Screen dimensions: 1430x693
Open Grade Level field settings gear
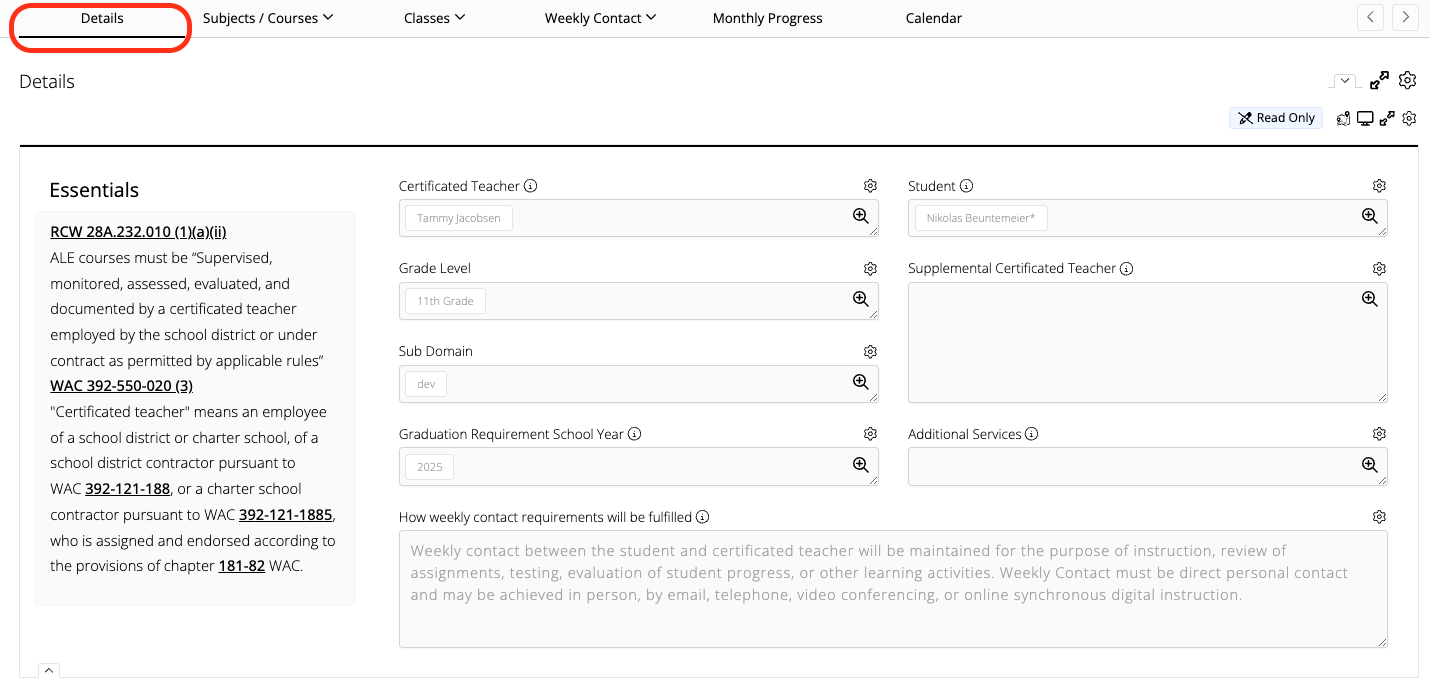click(x=870, y=268)
